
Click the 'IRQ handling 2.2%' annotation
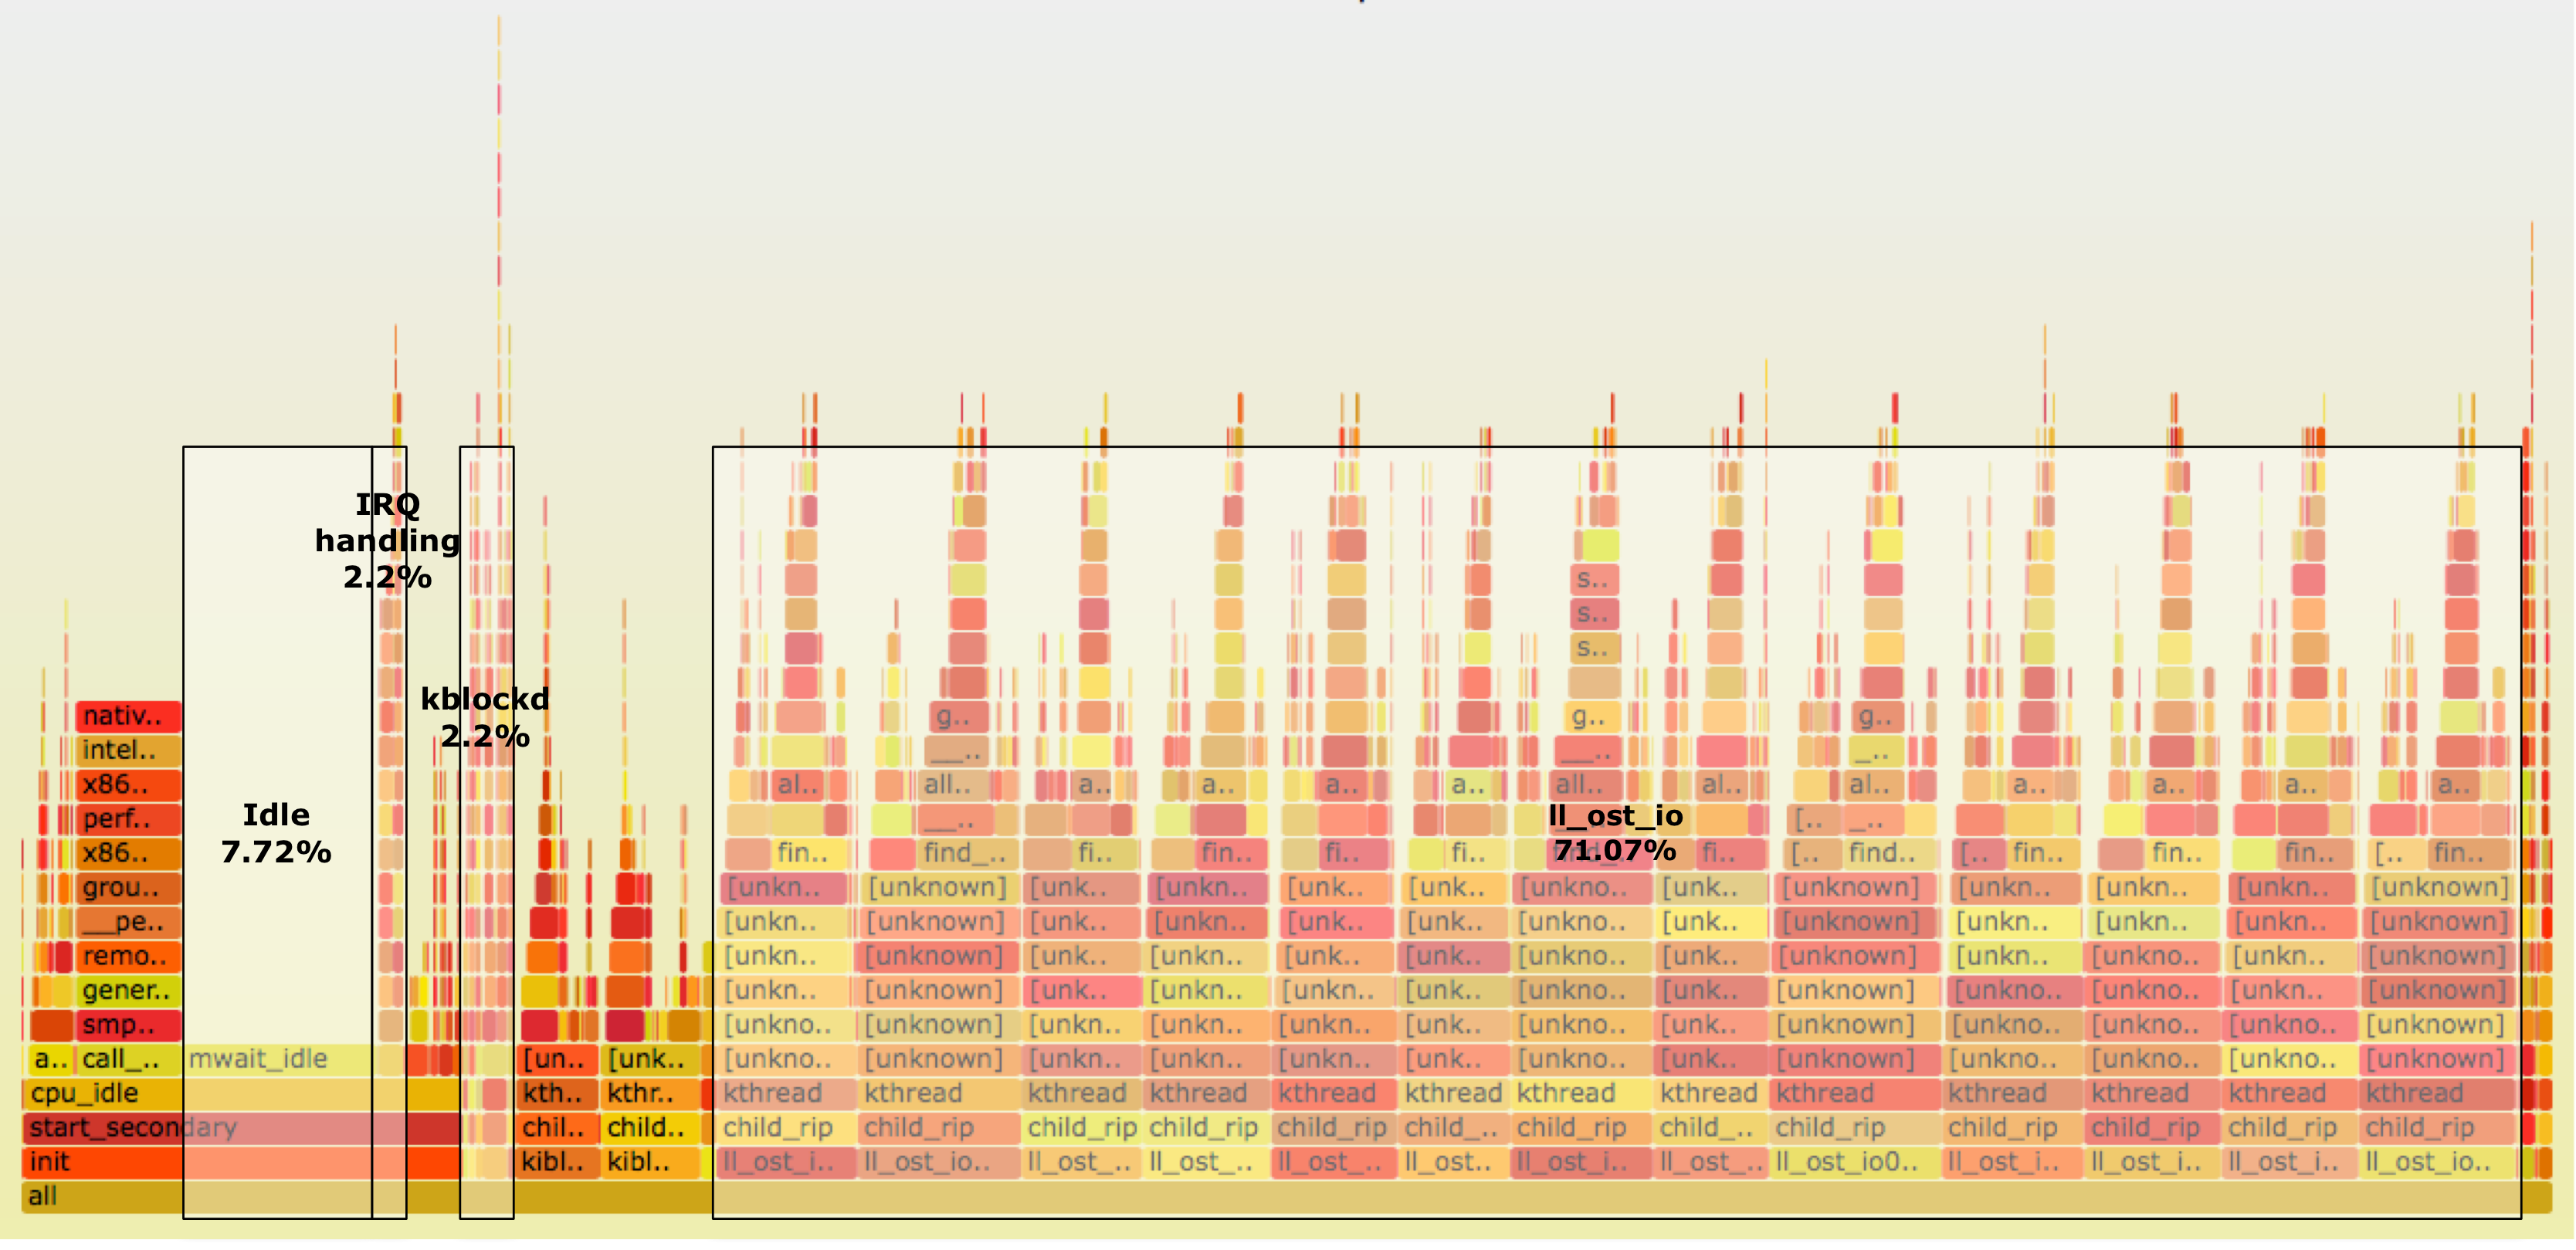pos(387,541)
